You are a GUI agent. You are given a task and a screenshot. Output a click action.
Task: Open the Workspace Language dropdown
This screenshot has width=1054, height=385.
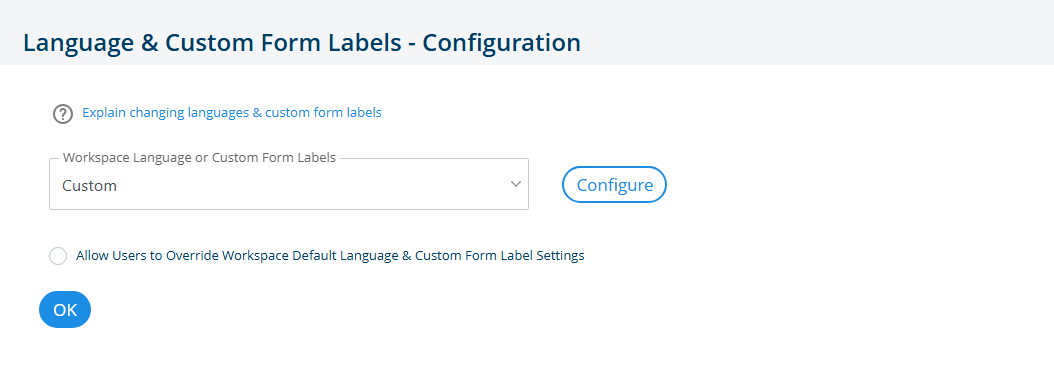tap(289, 184)
